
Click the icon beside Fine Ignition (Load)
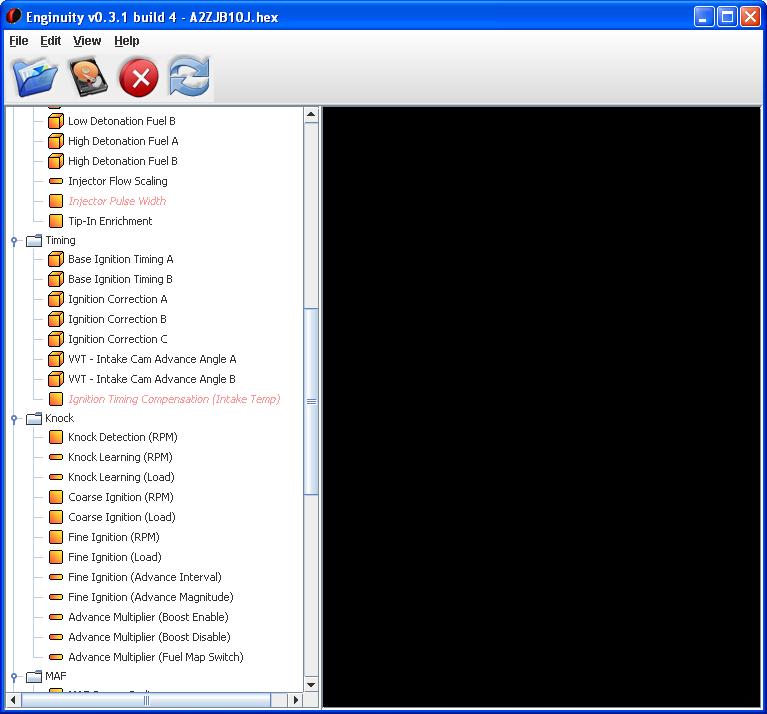pos(56,557)
